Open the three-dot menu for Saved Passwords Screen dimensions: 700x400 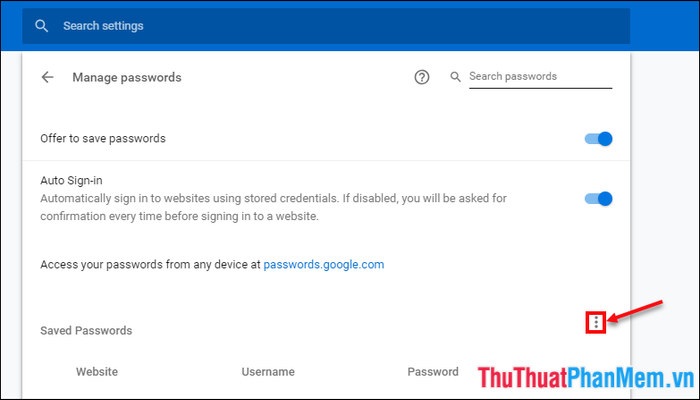click(x=596, y=322)
